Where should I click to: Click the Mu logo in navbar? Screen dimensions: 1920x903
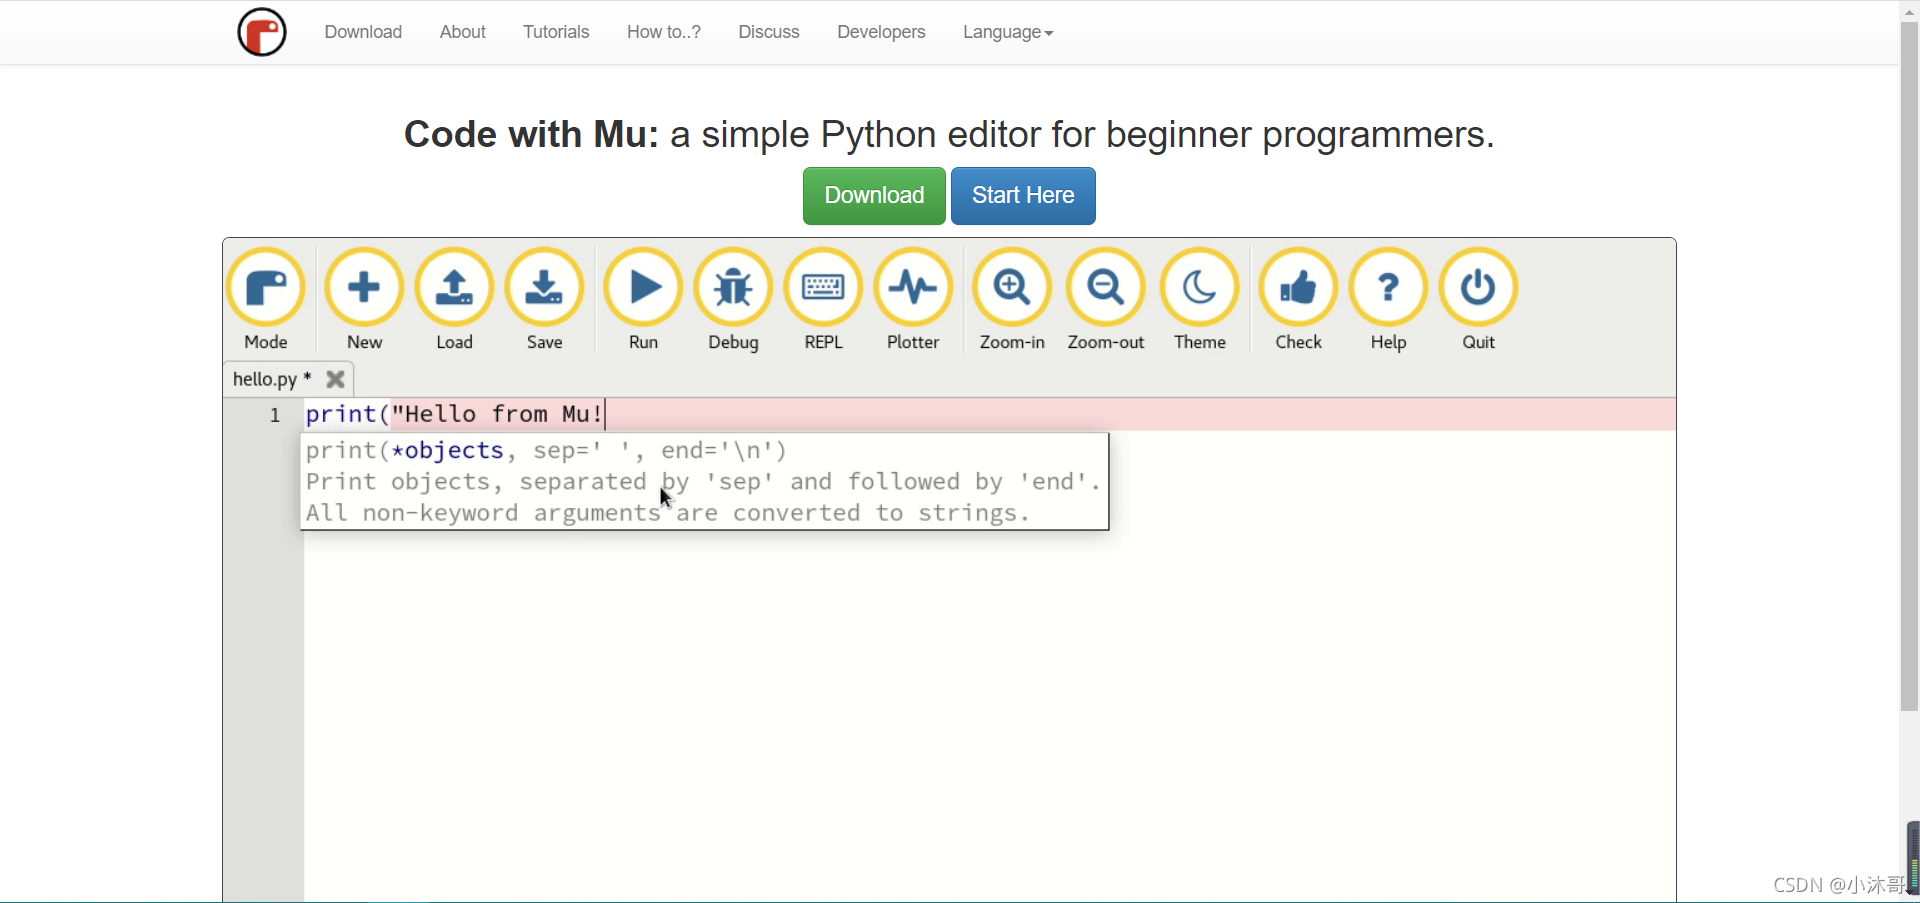click(x=262, y=32)
